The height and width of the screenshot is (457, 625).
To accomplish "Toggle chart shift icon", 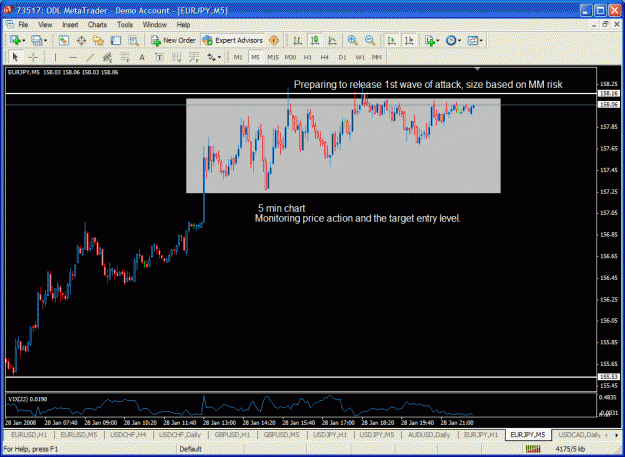I will (409, 40).
